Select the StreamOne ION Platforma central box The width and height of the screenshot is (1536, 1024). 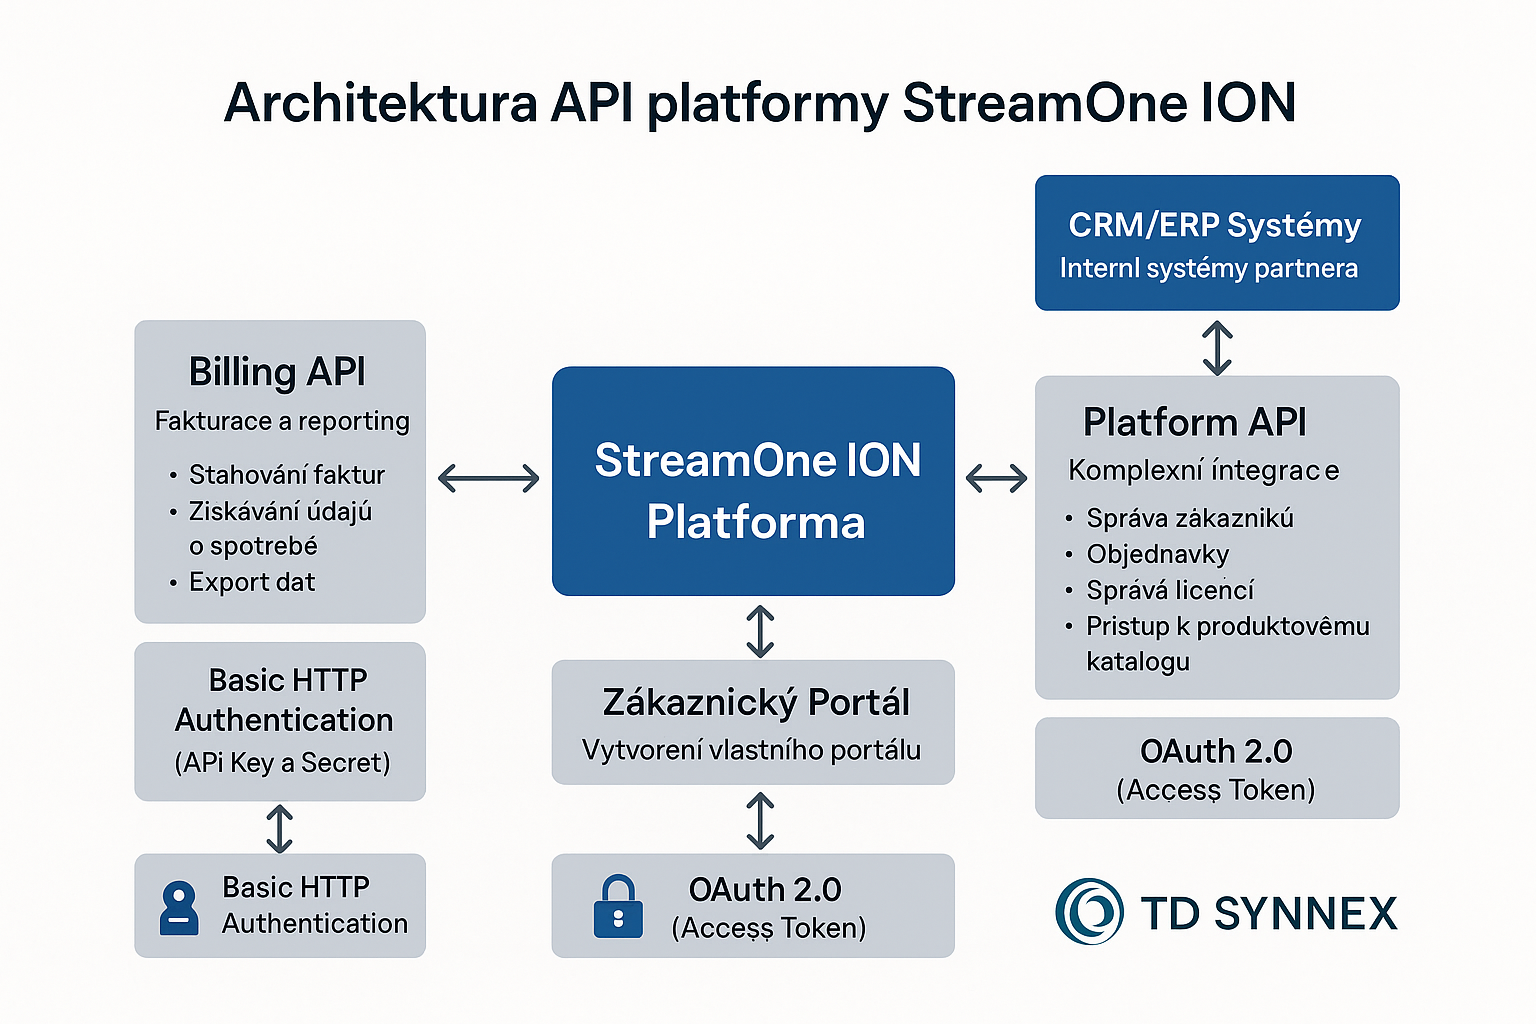coord(753,481)
